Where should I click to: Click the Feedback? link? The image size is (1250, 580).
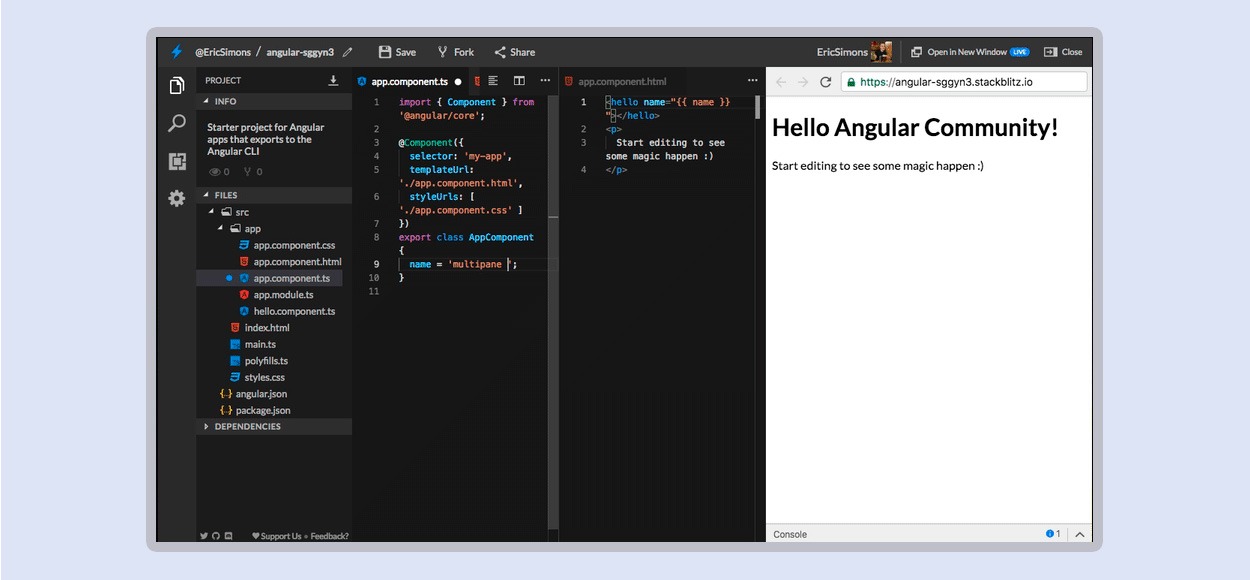point(330,536)
